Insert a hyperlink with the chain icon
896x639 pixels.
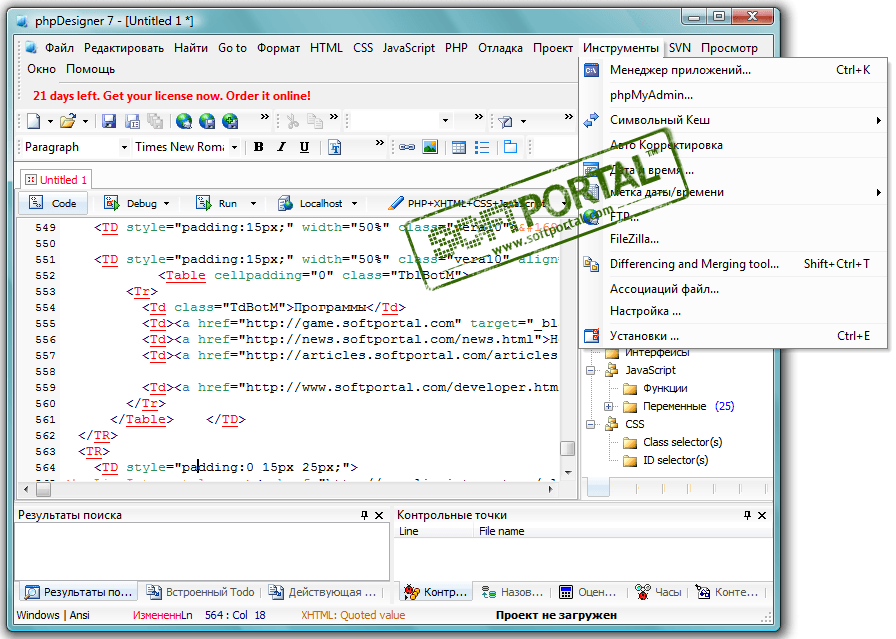point(407,147)
